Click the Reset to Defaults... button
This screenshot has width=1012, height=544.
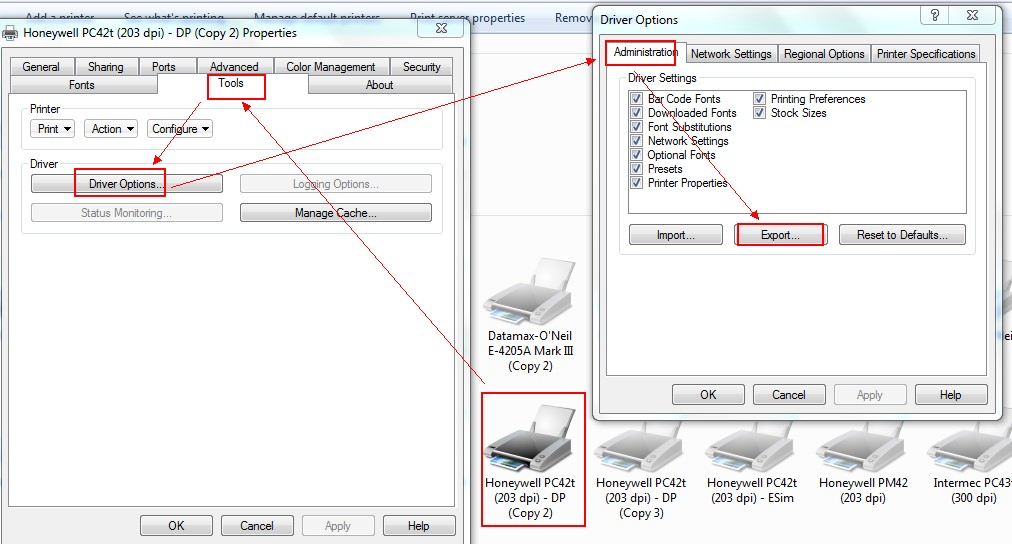click(902, 235)
